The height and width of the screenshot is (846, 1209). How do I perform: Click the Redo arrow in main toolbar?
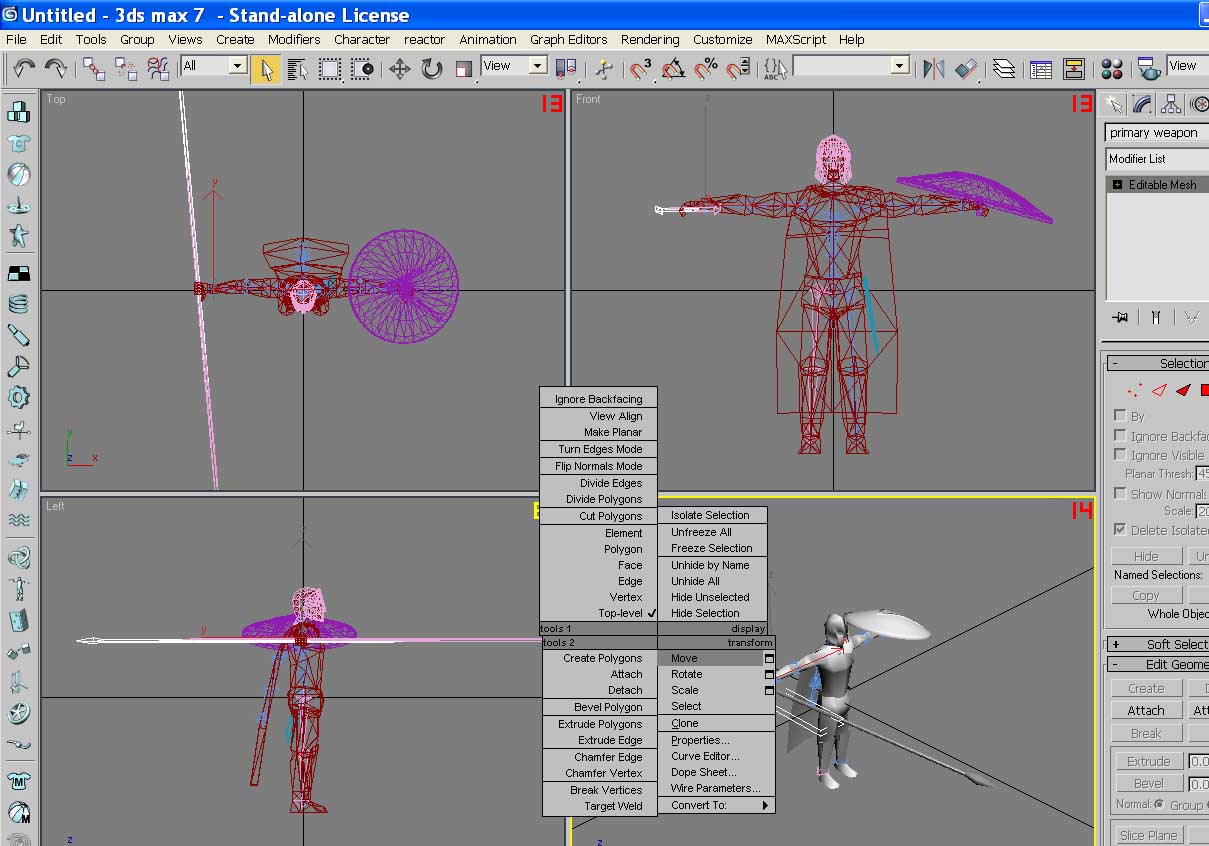[56, 68]
